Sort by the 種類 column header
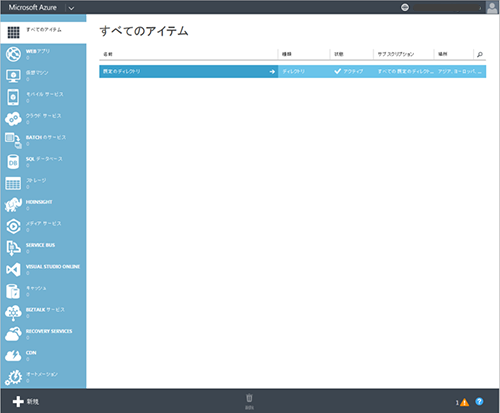This screenshot has height=413, width=500. (x=287, y=54)
